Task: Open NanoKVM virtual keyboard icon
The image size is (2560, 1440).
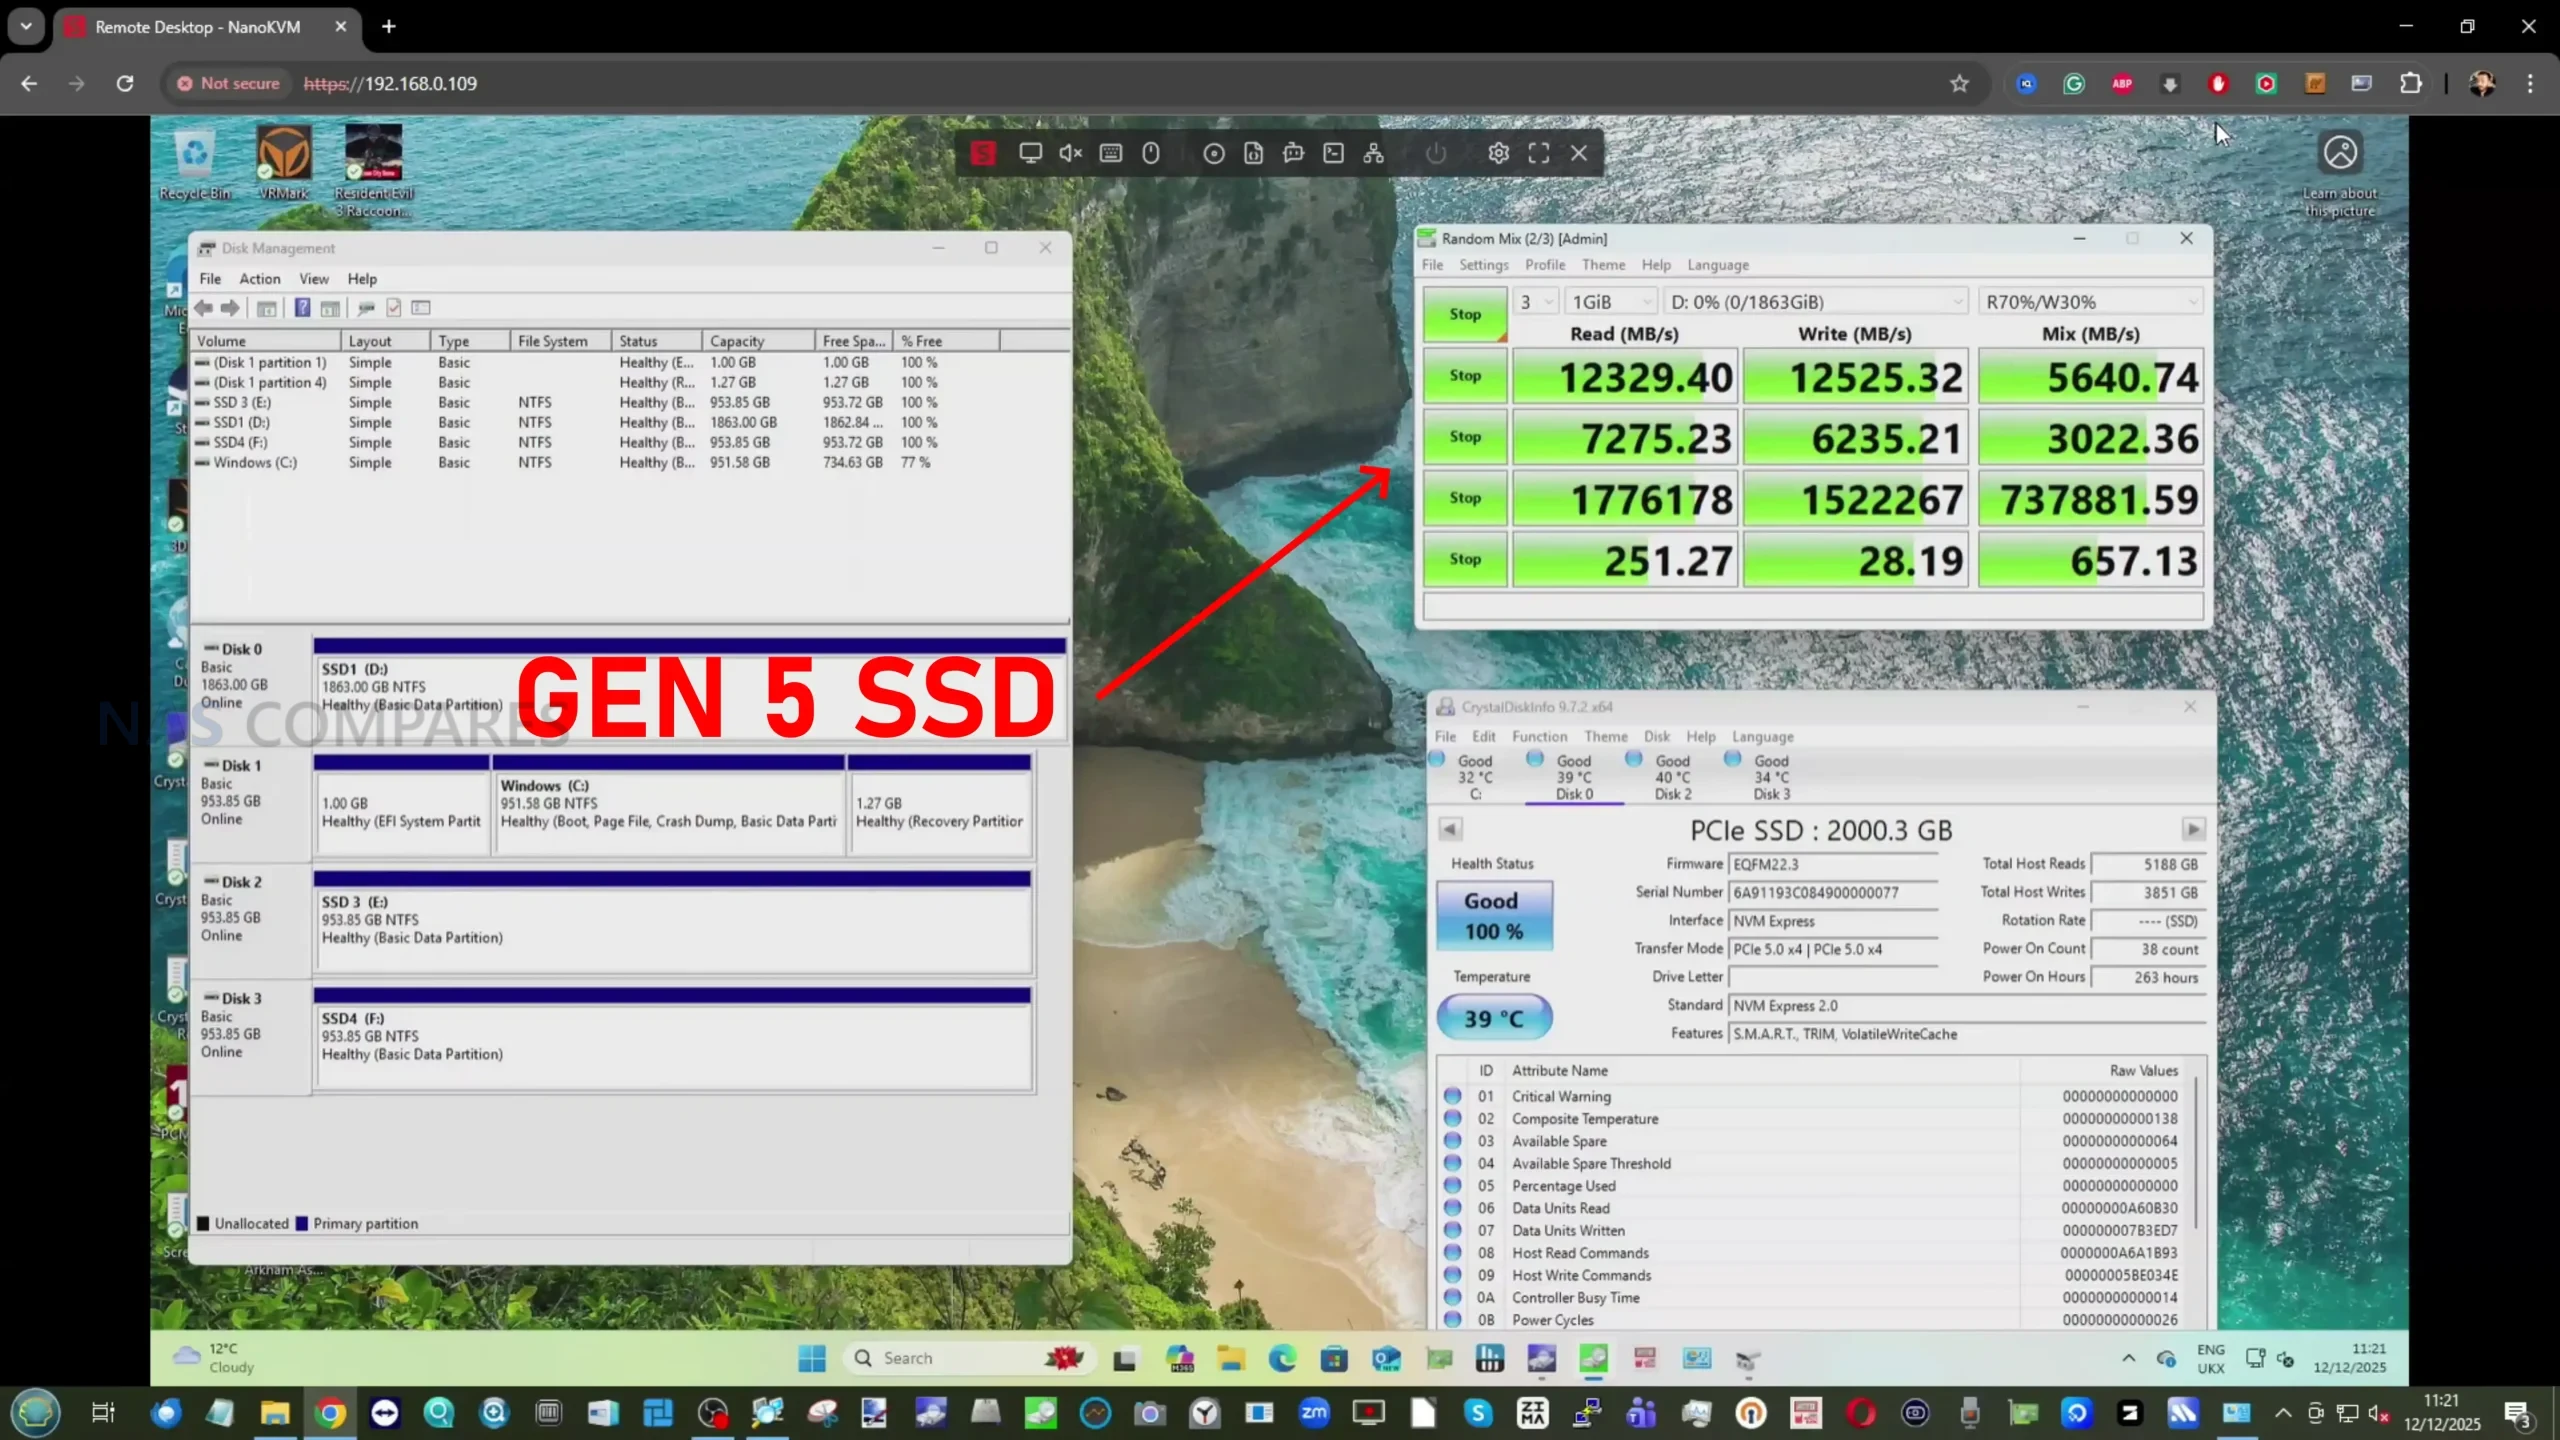Action: click(x=1111, y=153)
